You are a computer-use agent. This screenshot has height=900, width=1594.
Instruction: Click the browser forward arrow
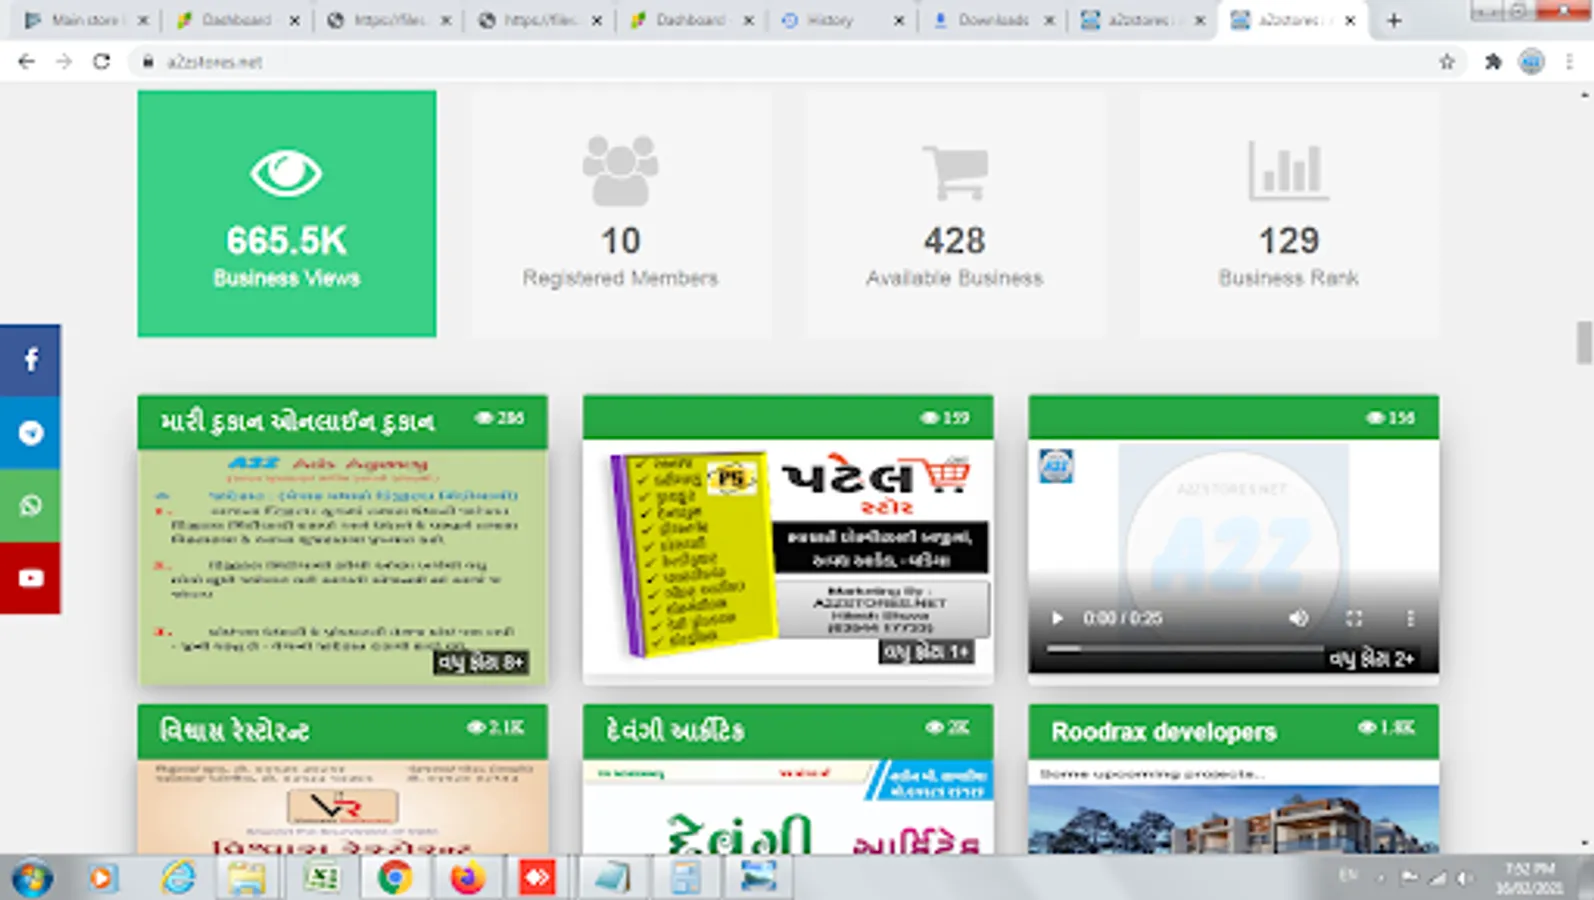coord(63,61)
